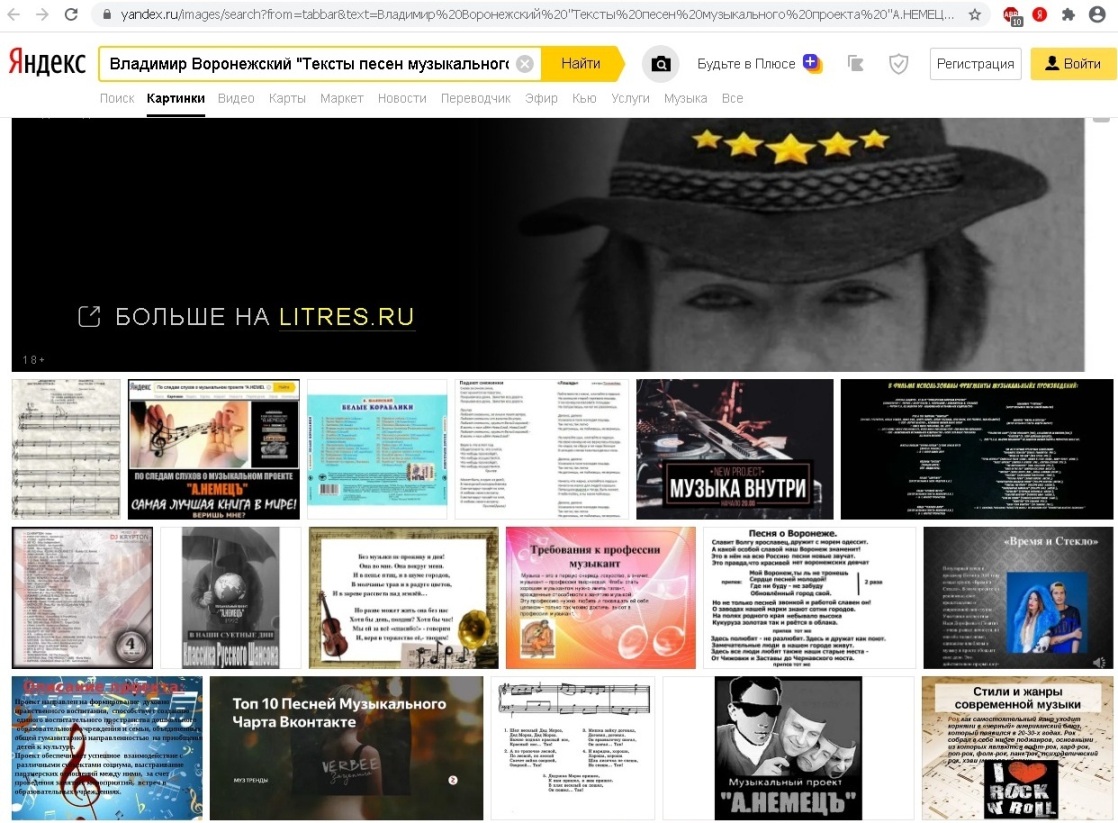Open the Услуги tab

point(630,98)
